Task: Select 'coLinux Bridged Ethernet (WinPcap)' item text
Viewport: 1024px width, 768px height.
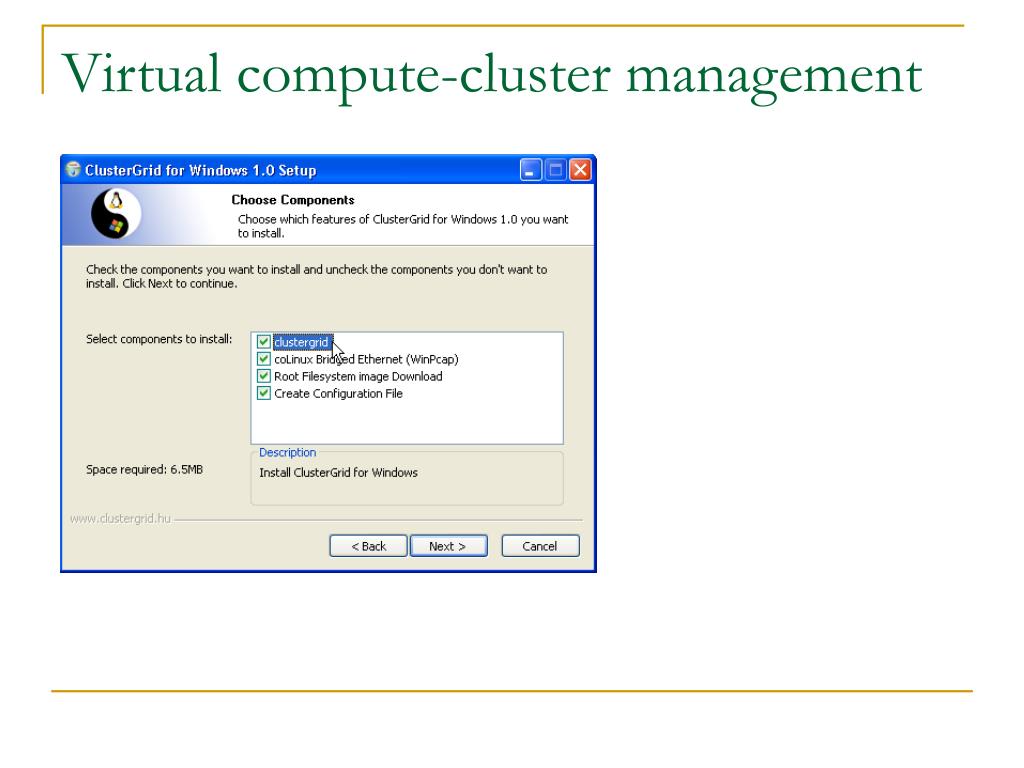Action: tap(366, 359)
